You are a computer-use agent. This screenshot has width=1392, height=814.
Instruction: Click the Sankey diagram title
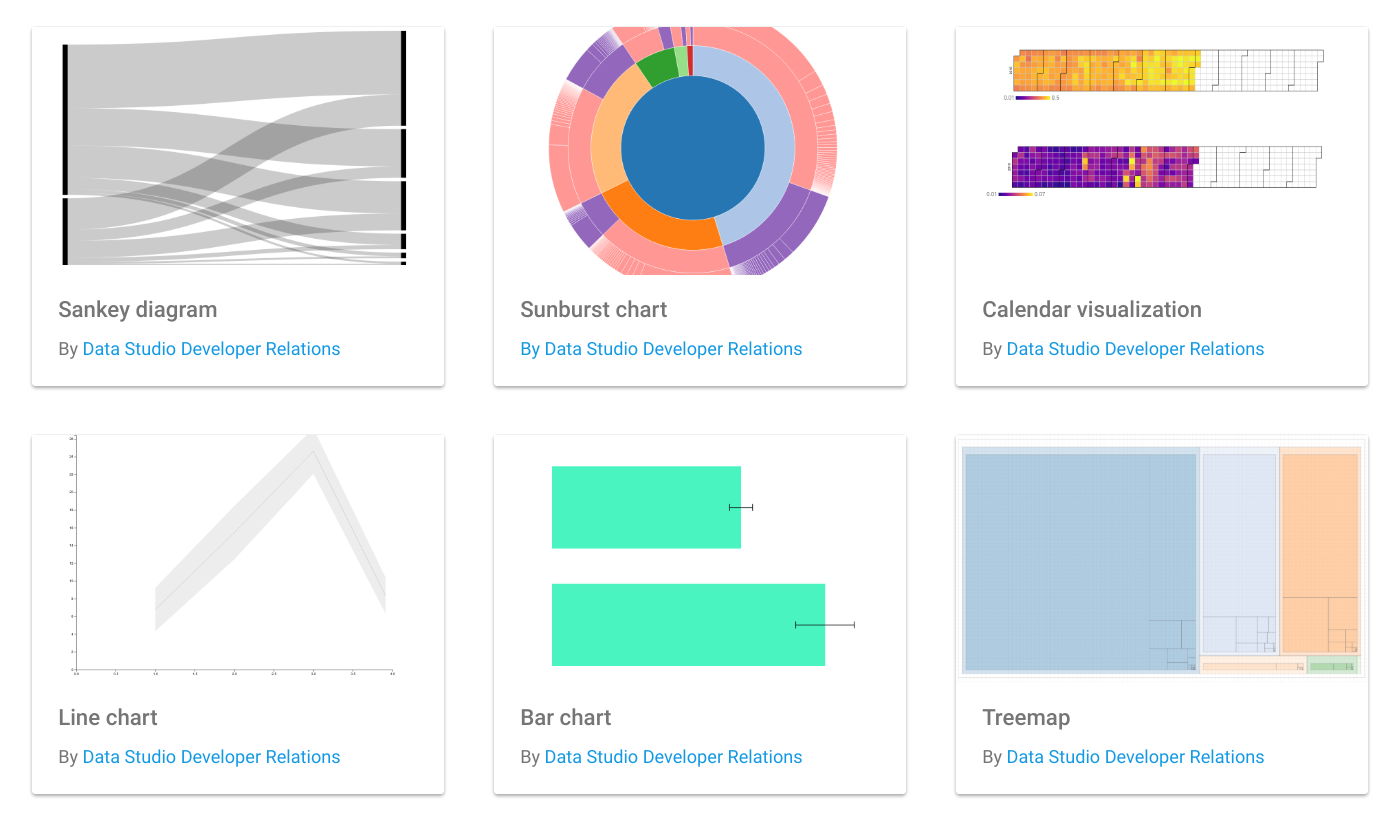point(138,310)
